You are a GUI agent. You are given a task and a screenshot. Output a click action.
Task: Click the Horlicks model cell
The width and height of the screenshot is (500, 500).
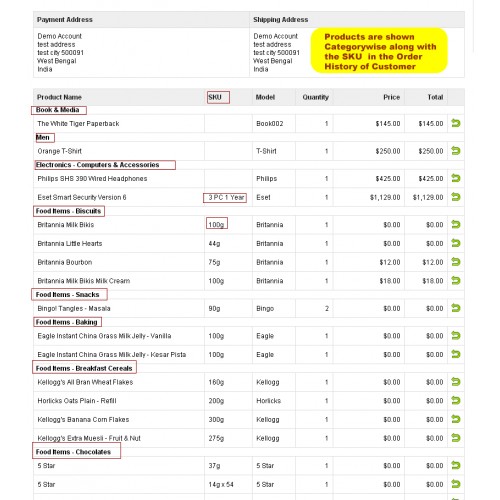coord(269,401)
